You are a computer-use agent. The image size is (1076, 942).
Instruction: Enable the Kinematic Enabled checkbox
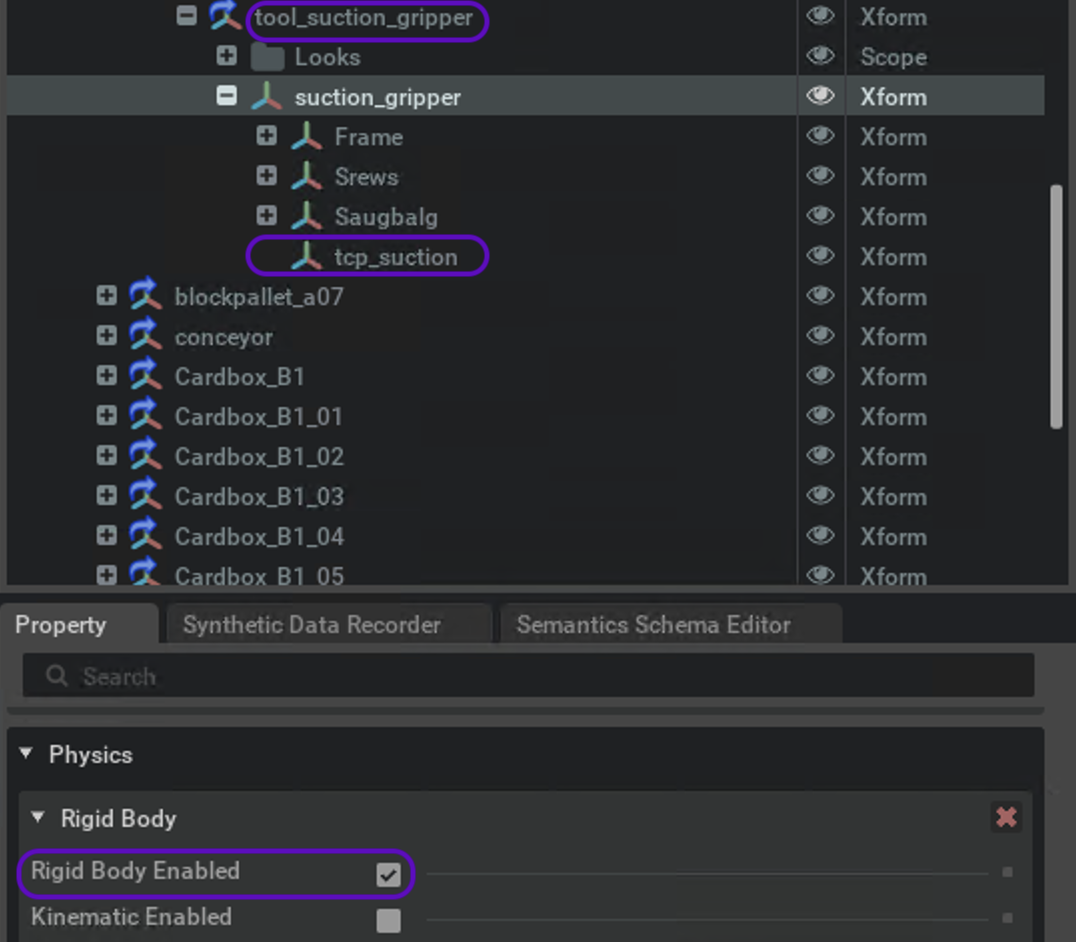[x=388, y=920]
